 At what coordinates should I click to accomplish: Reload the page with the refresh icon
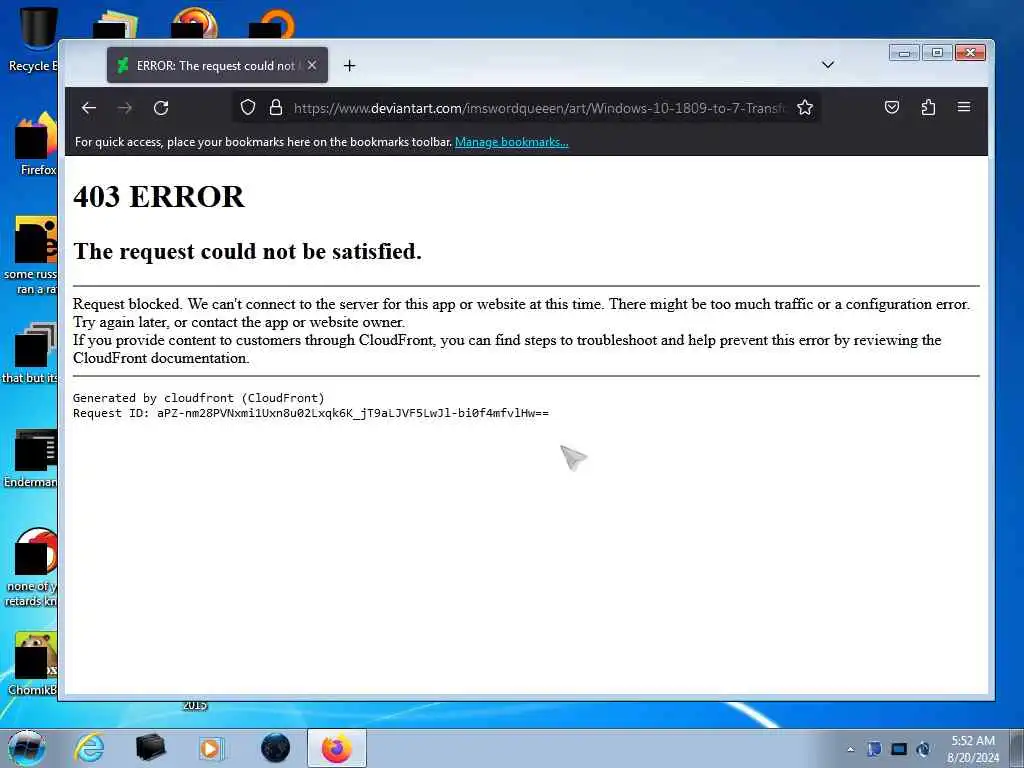[x=161, y=108]
